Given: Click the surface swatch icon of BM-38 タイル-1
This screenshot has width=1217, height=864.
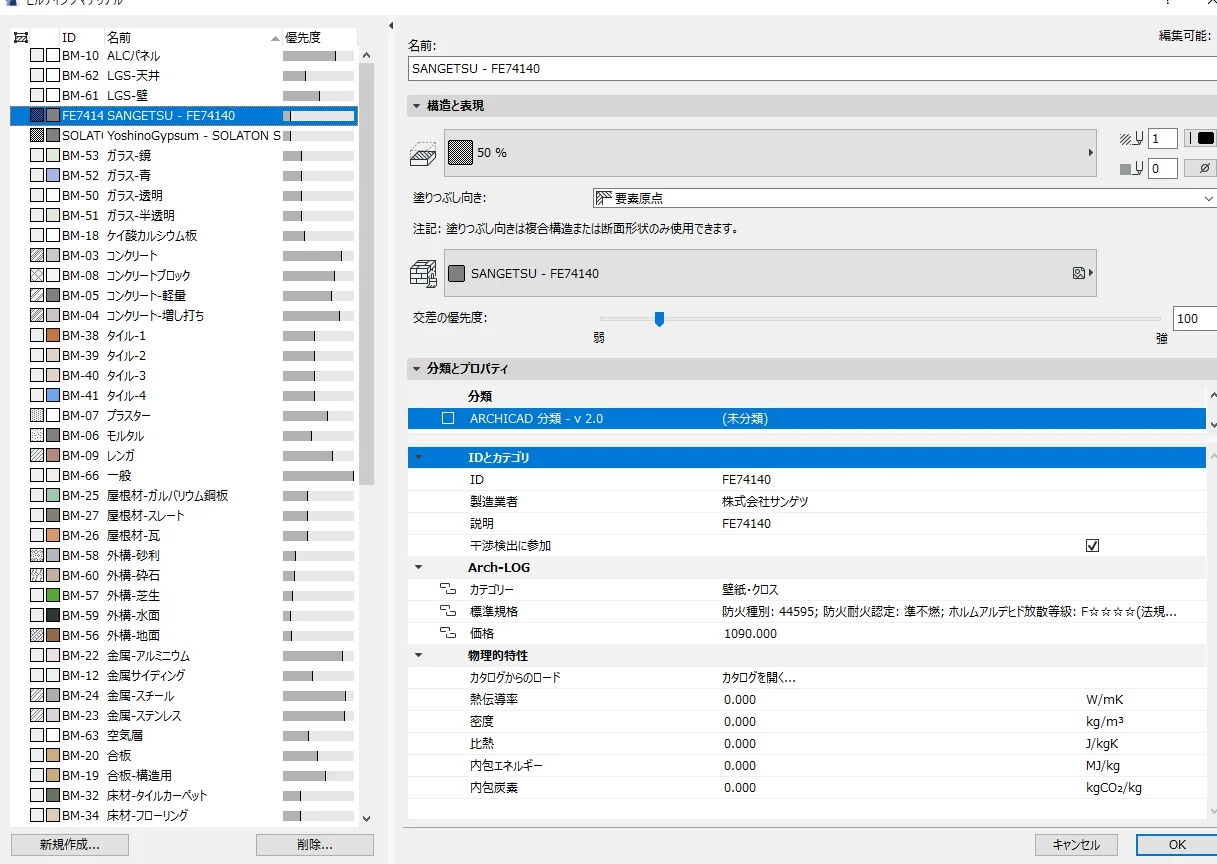Looking at the screenshot, I should (53, 336).
